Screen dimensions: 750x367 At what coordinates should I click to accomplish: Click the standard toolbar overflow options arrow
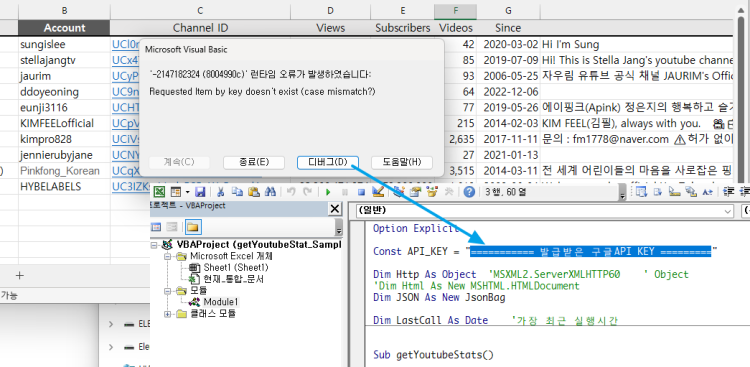622,193
